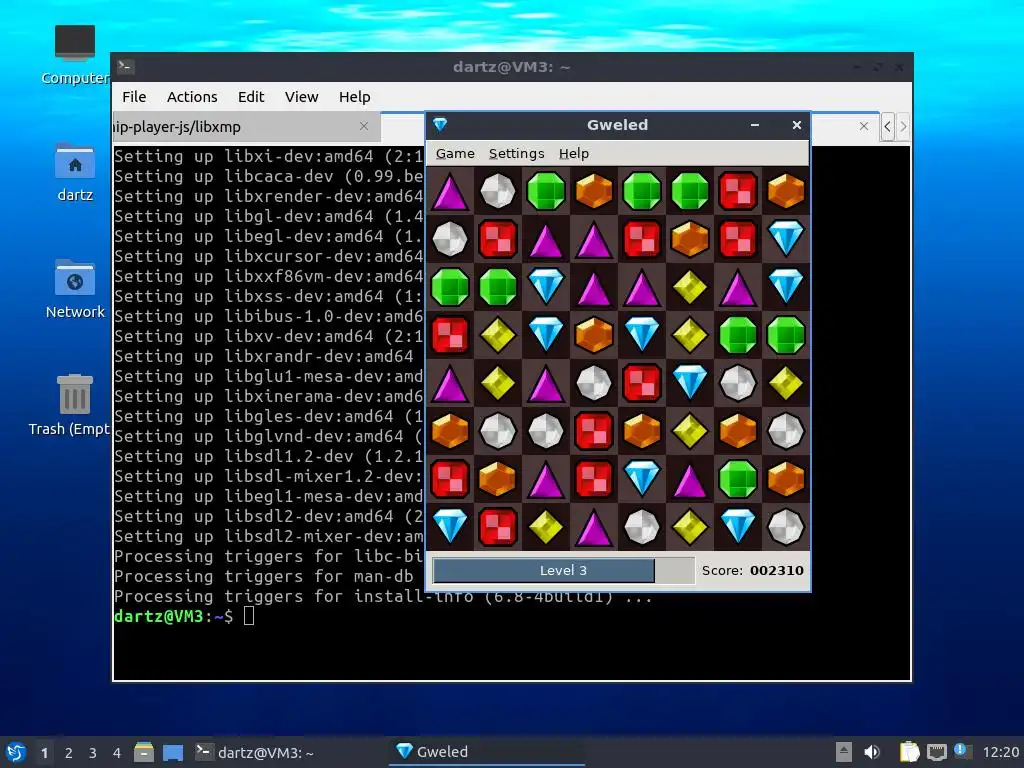1024x768 pixels.
Task: Close the ip-player-js/libxmp terminal tab
Action: (364, 126)
